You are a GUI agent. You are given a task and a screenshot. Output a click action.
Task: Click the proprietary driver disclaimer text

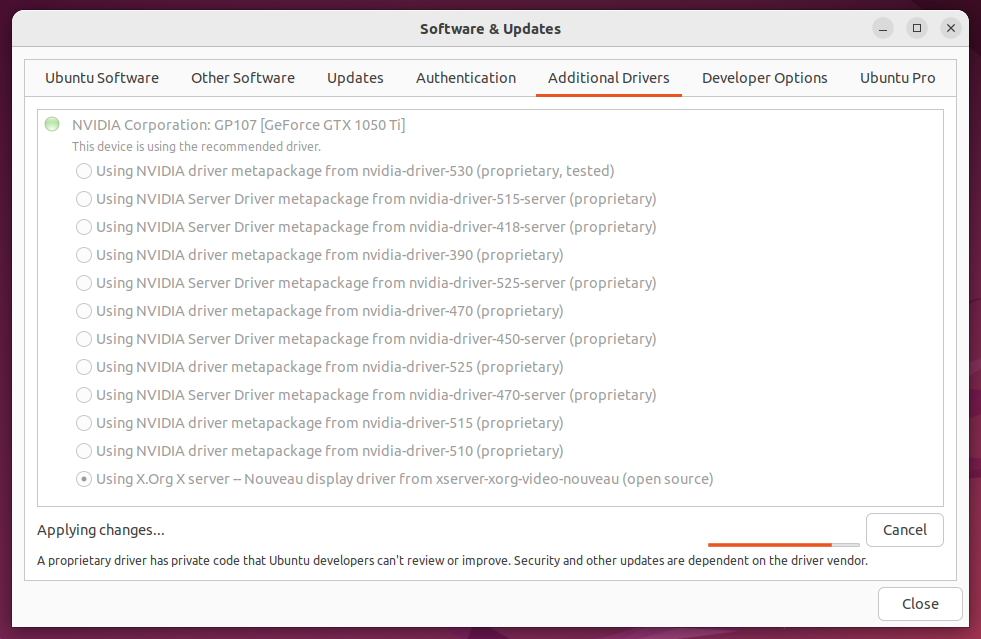click(452, 561)
